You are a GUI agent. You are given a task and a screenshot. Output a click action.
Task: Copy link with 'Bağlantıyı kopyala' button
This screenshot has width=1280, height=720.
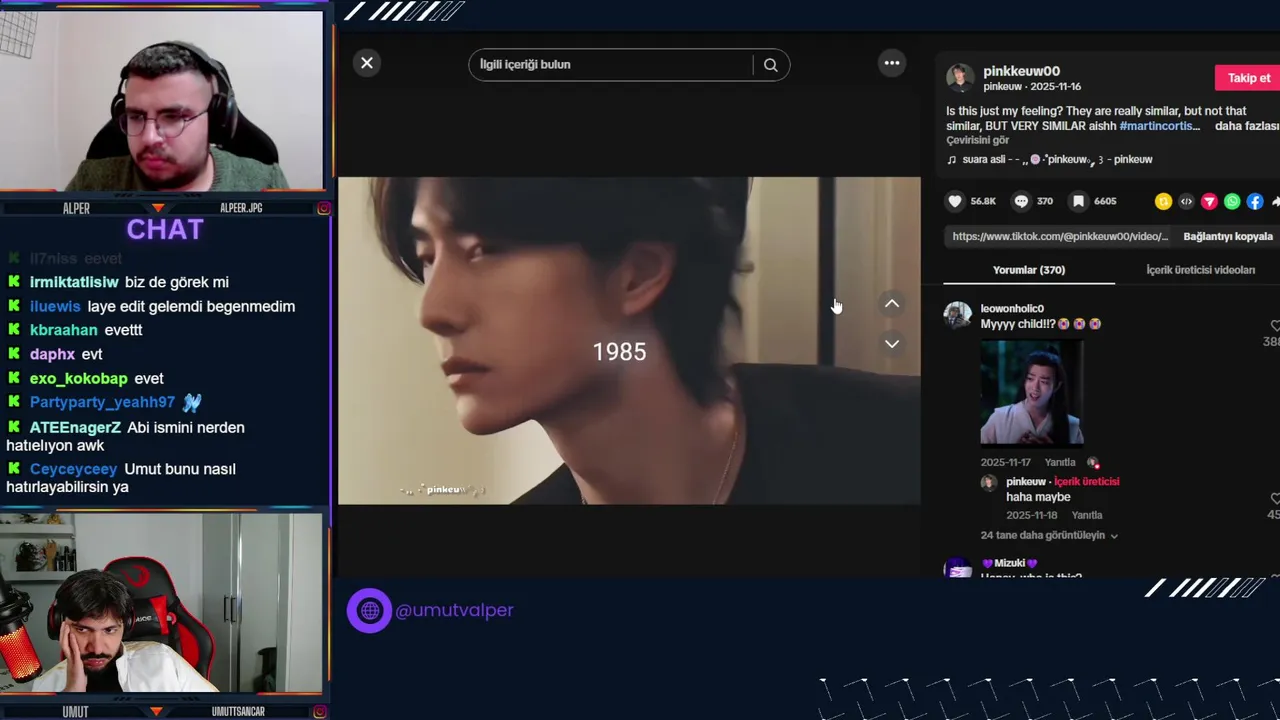[1228, 237]
